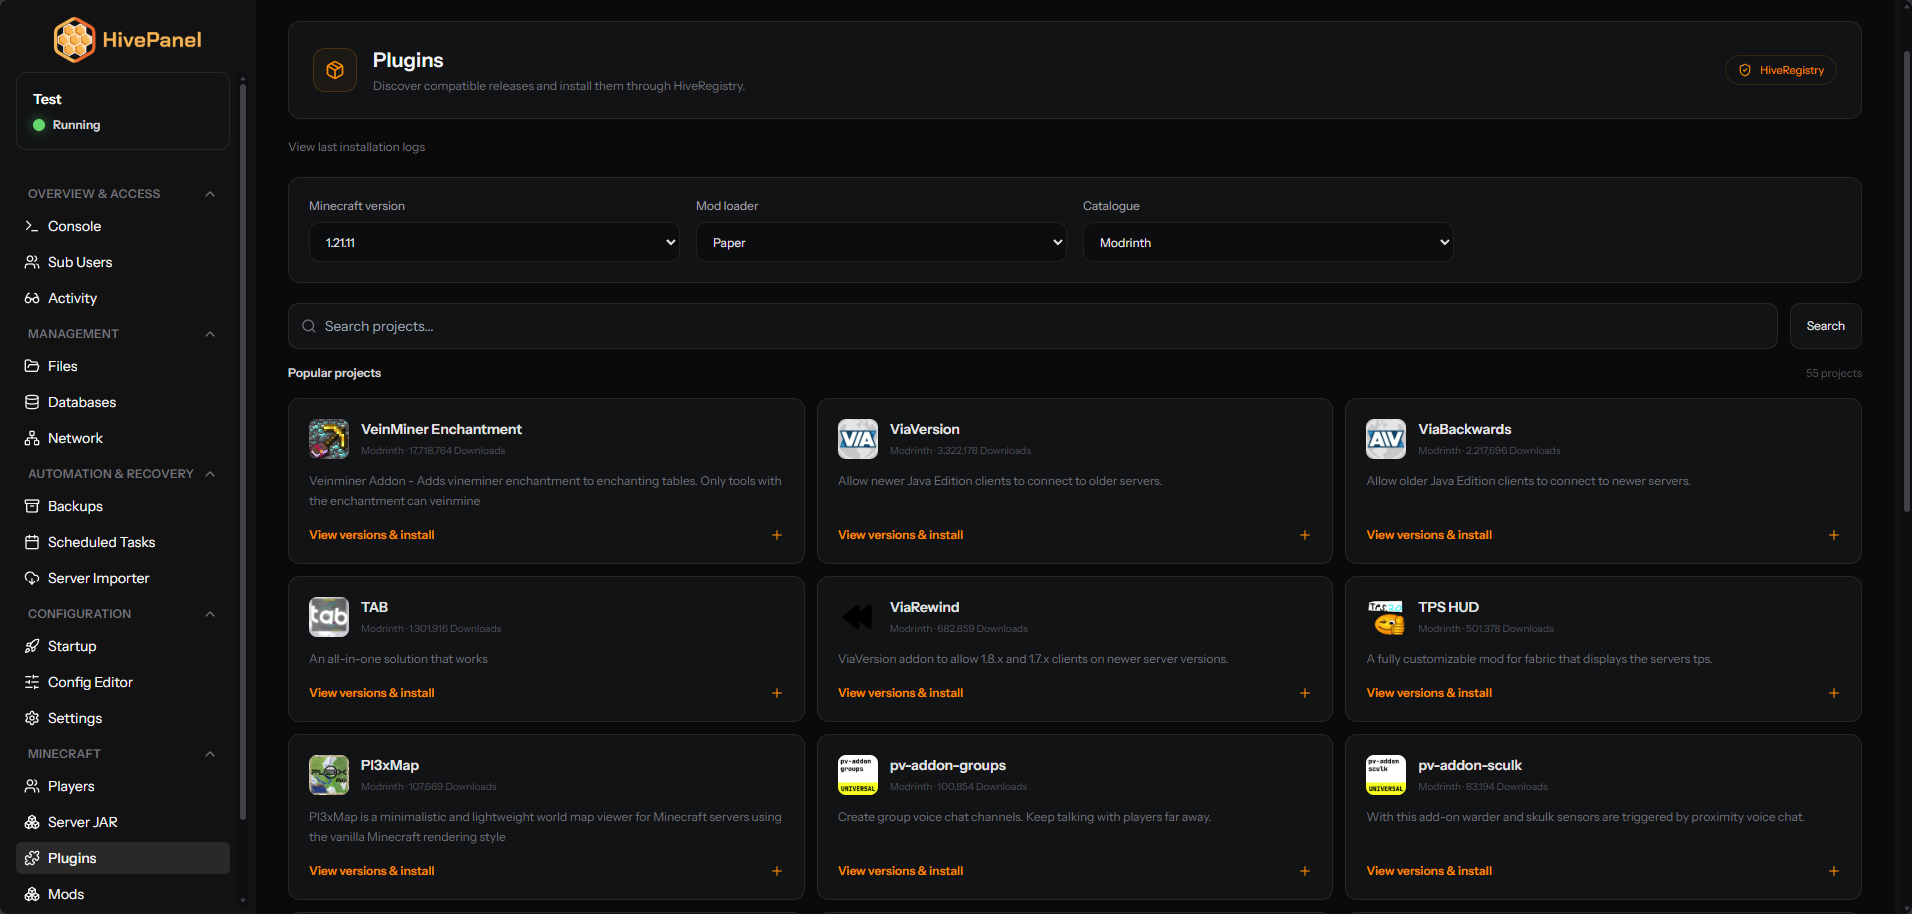
Task: Click the Scheduled Tasks calendar icon
Action: pyautogui.click(x=32, y=542)
